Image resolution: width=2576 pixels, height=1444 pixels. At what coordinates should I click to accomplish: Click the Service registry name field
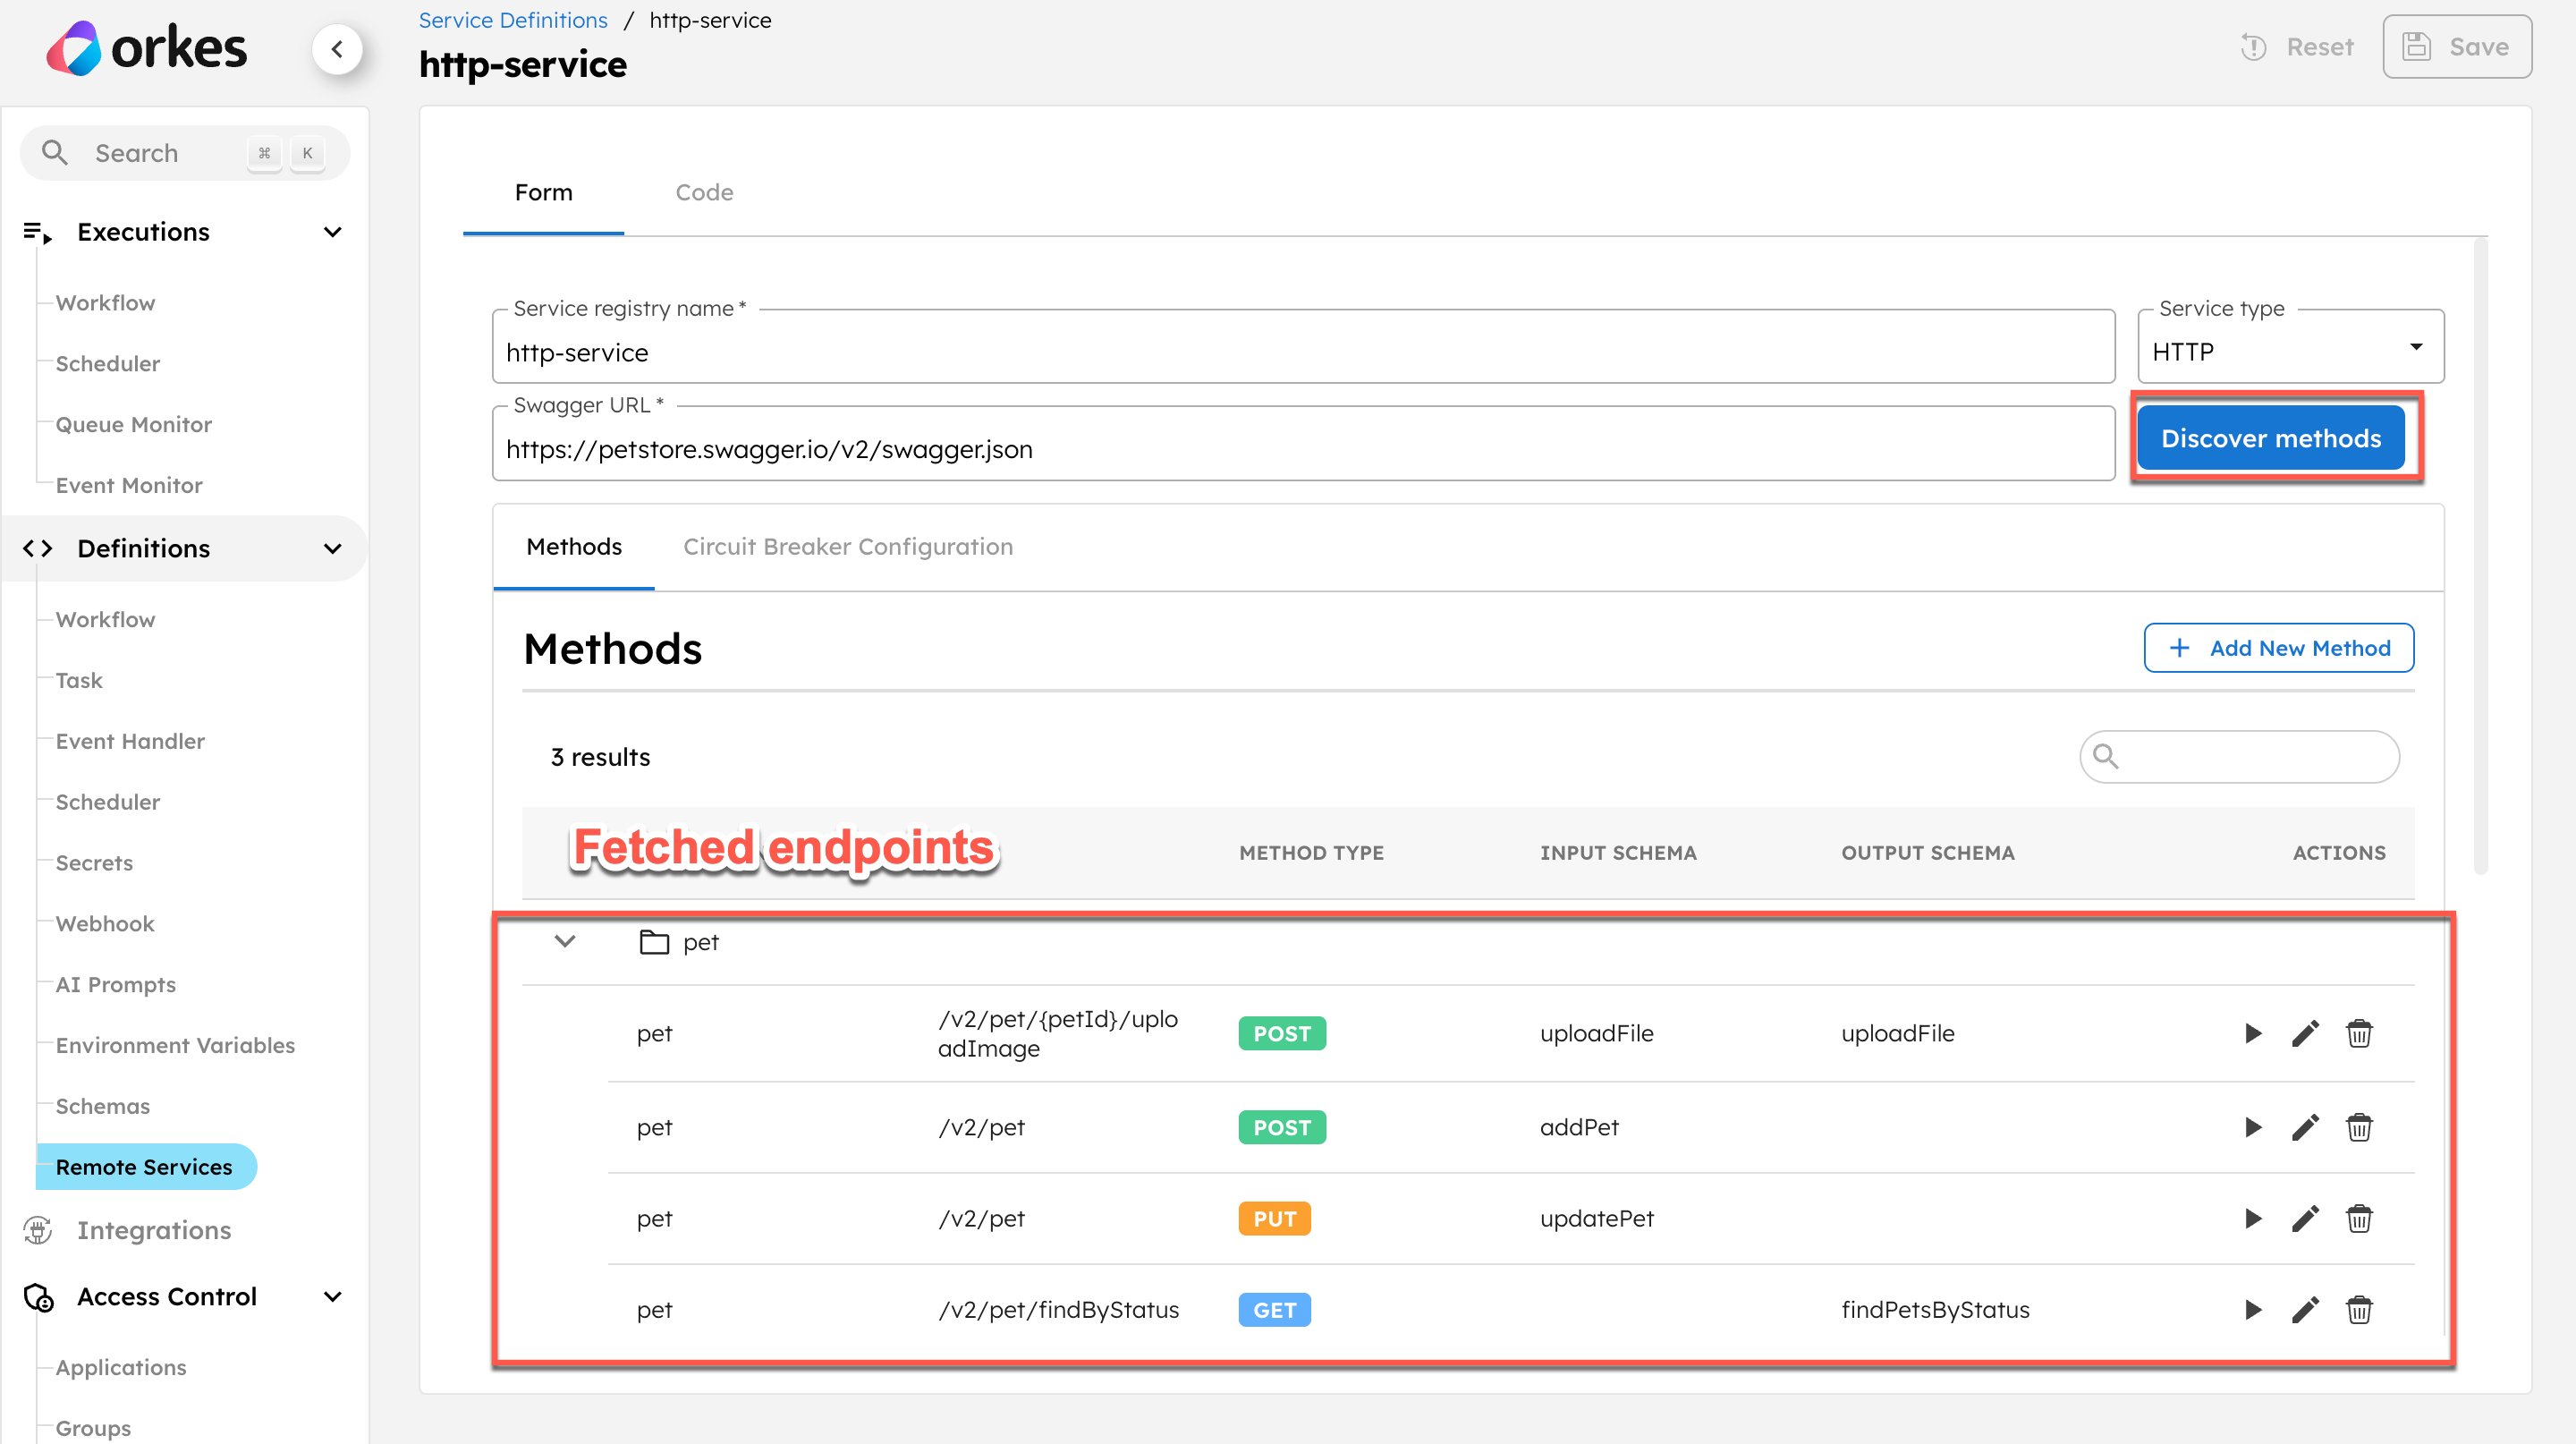pyautogui.click(x=1303, y=347)
